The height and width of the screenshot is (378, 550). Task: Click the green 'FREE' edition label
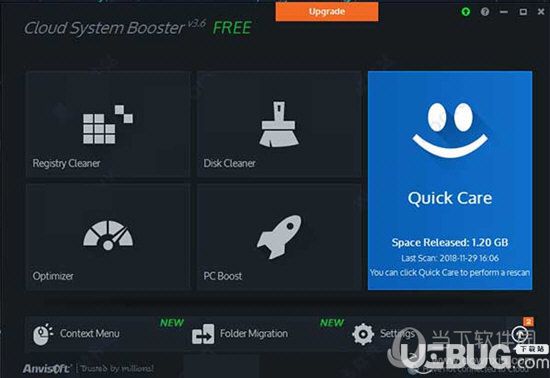coord(232,28)
